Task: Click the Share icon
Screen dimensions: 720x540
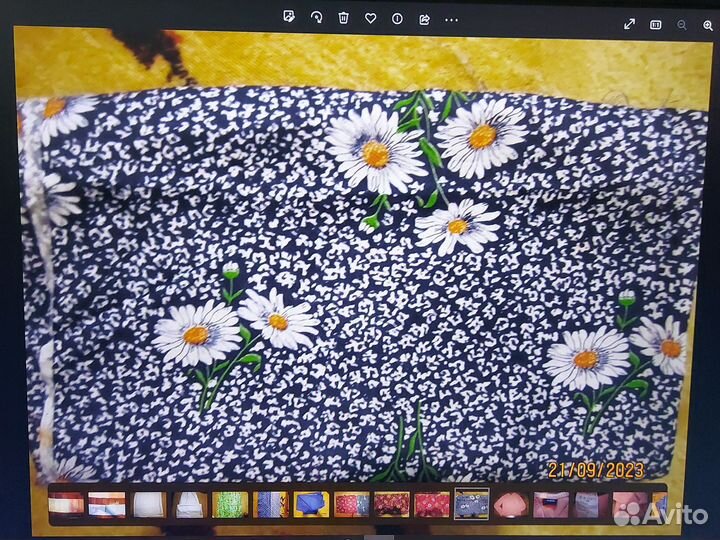Action: click(424, 18)
